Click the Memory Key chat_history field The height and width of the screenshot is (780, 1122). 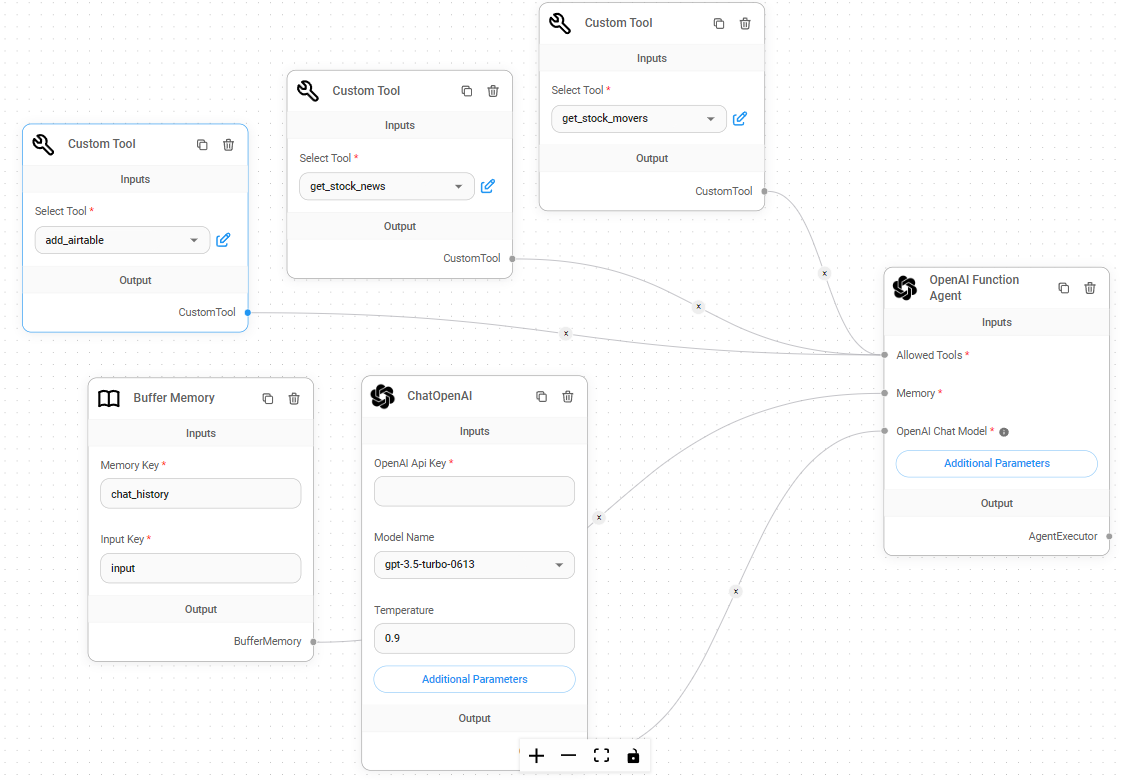coord(200,493)
